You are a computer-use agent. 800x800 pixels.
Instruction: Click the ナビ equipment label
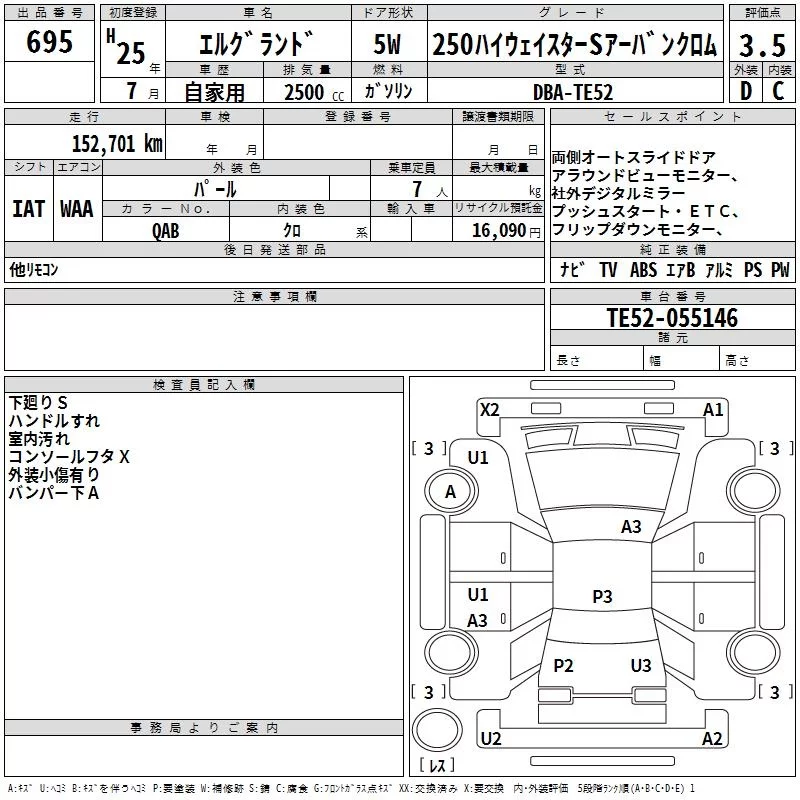tap(572, 269)
